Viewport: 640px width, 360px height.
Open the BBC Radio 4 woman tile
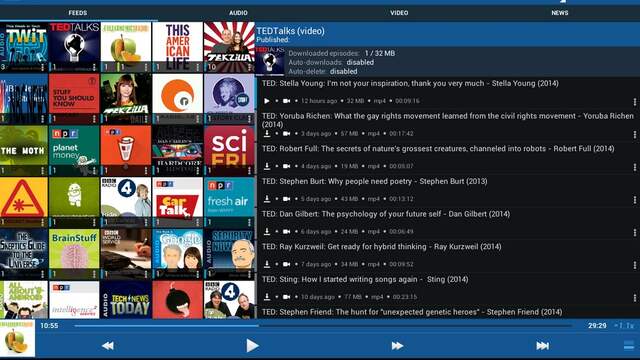126,202
